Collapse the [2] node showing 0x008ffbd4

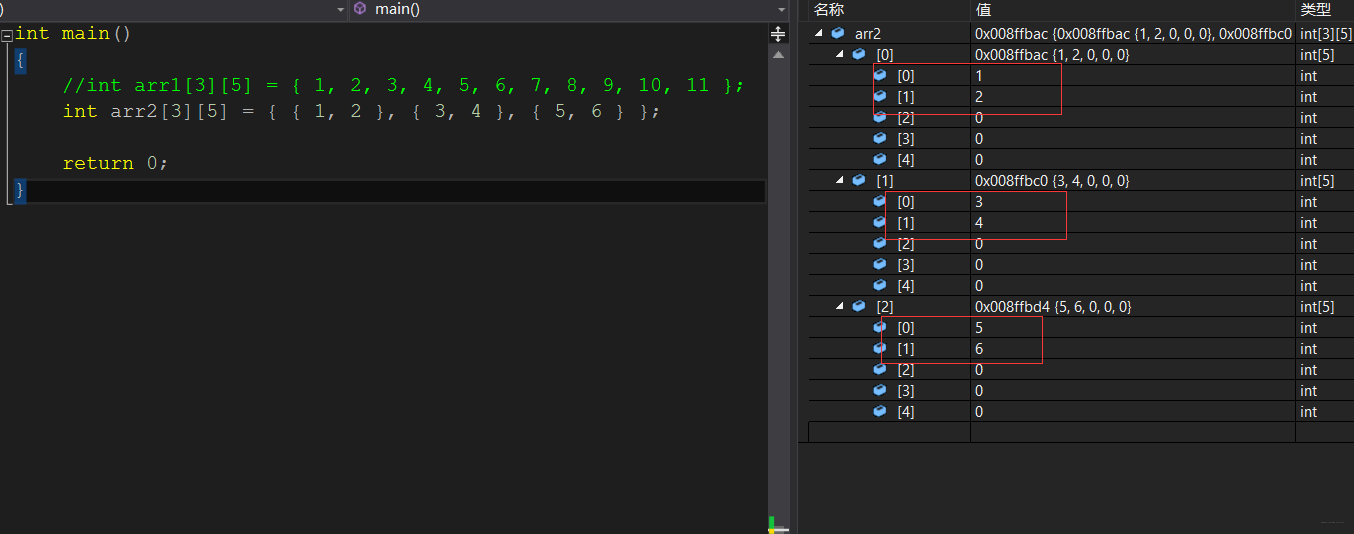pyautogui.click(x=840, y=306)
